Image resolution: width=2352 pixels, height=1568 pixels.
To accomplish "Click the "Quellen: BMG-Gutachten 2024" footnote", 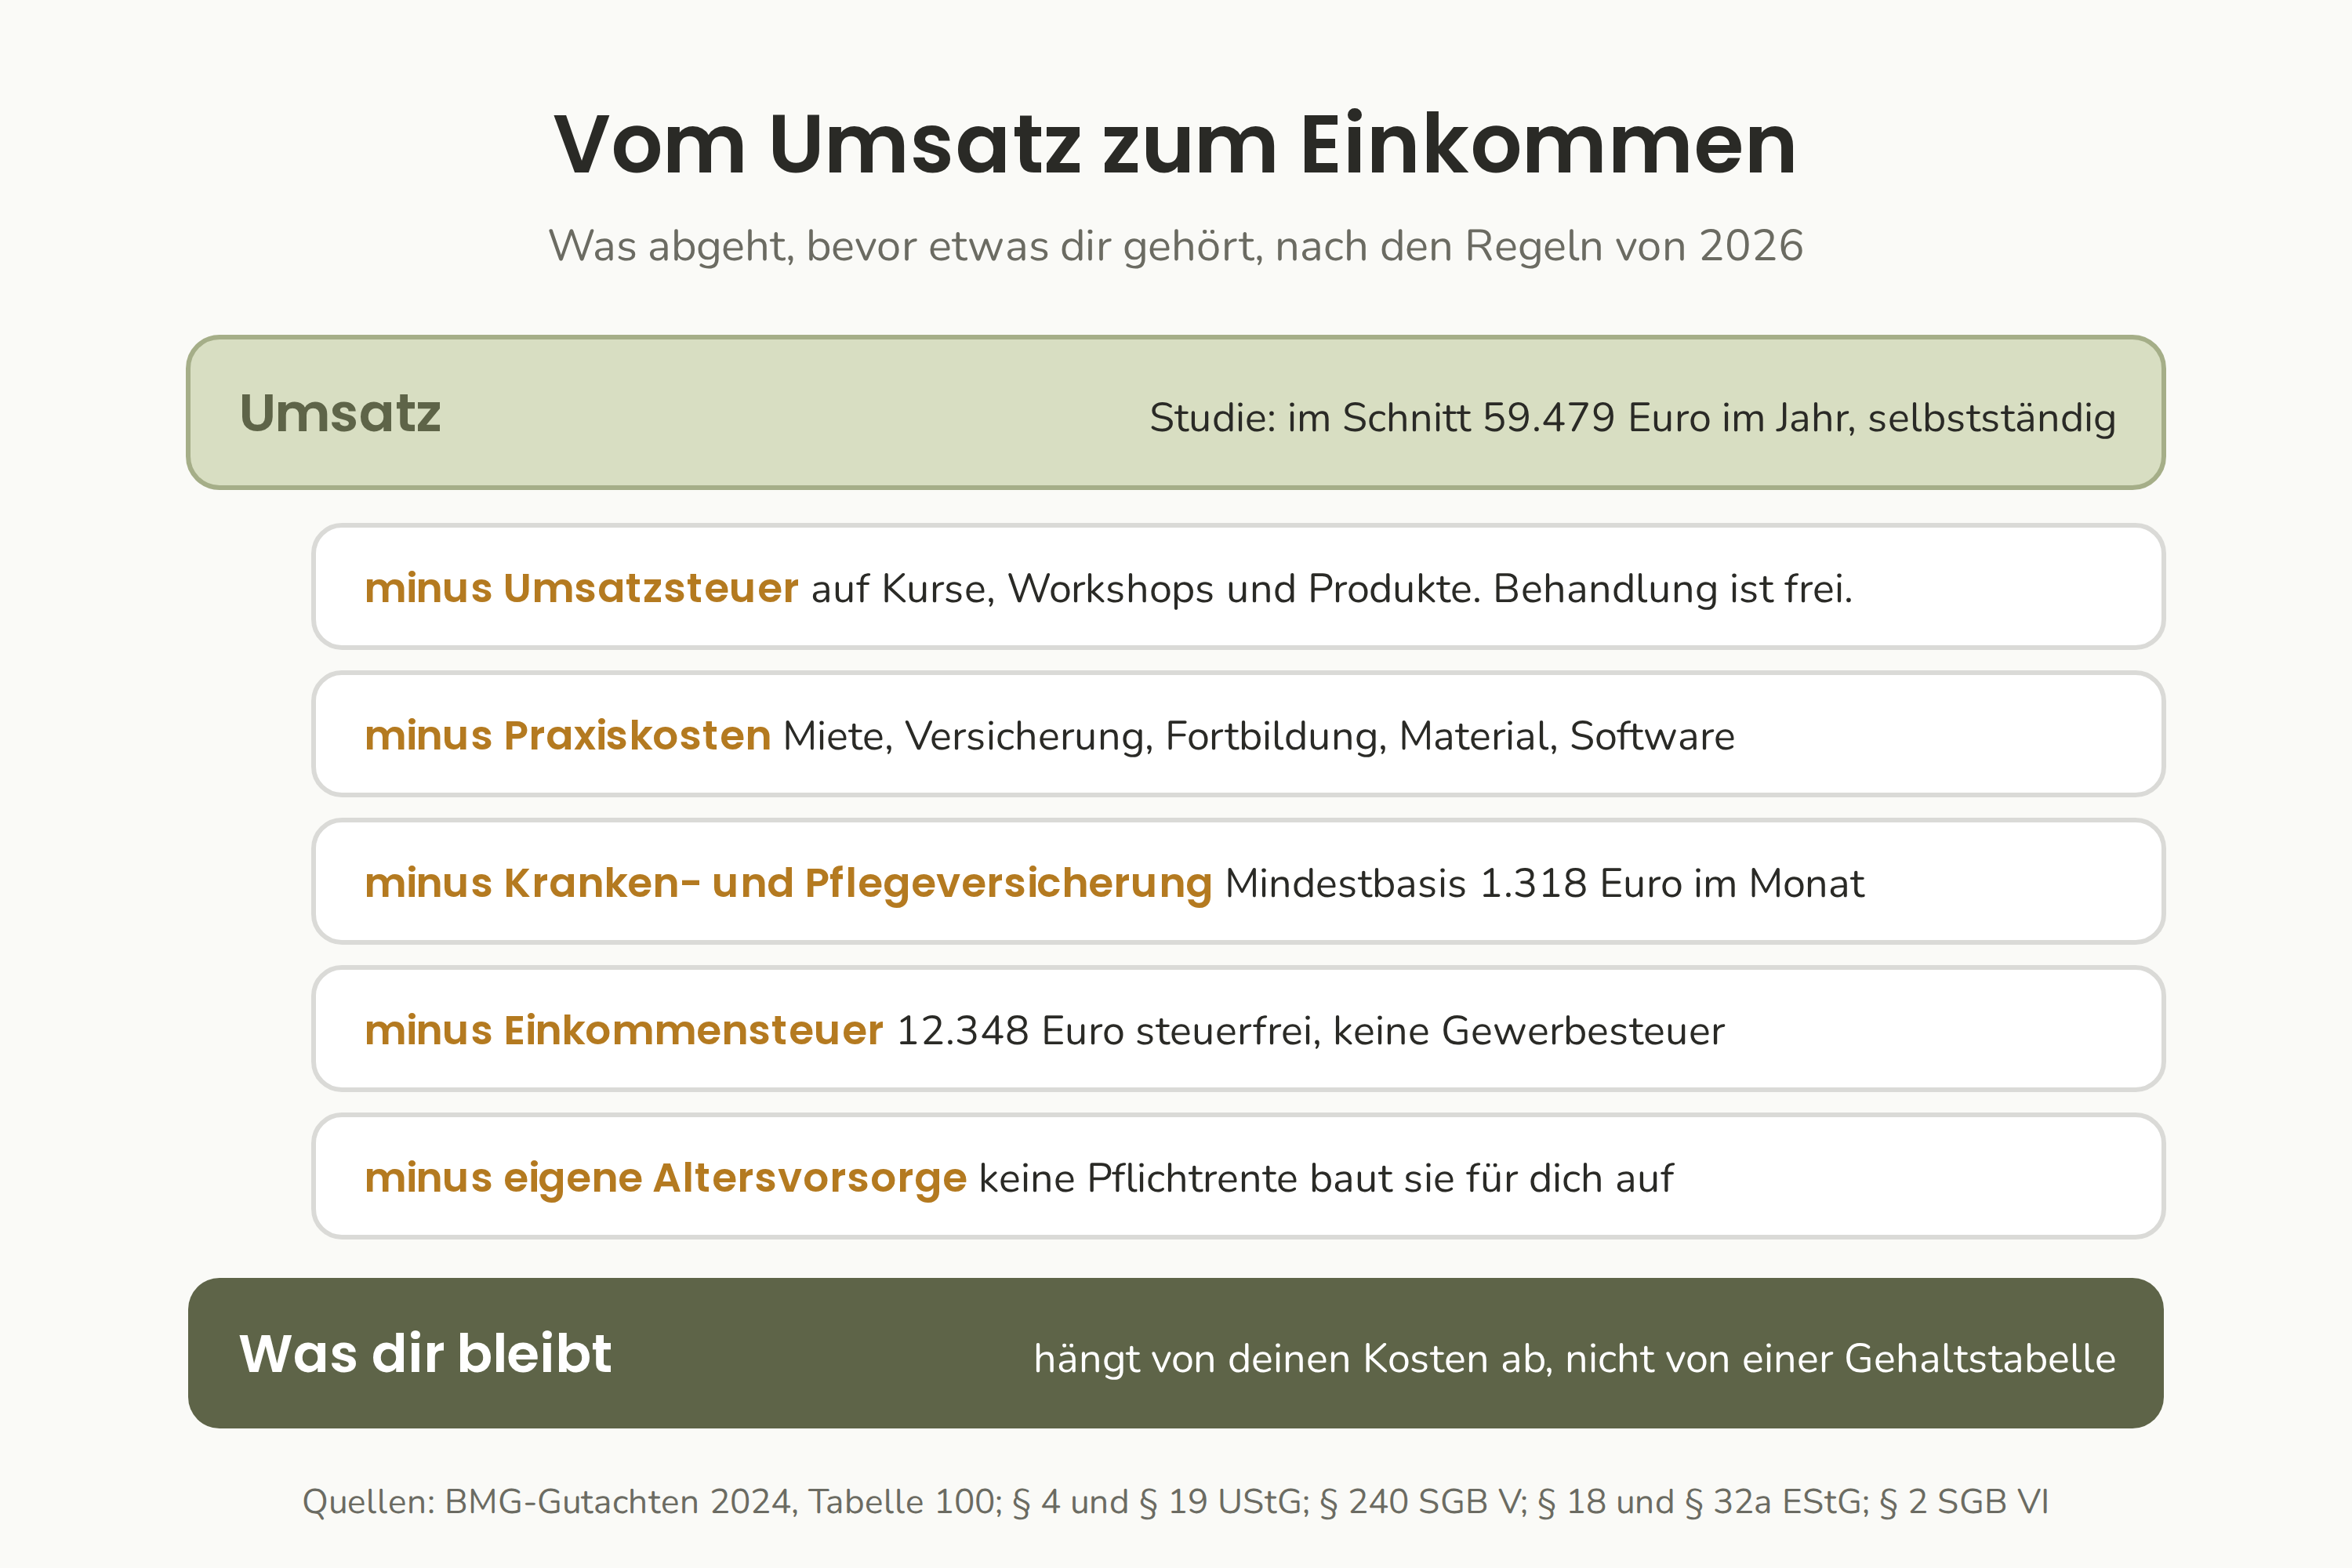I will [x=1176, y=1502].
